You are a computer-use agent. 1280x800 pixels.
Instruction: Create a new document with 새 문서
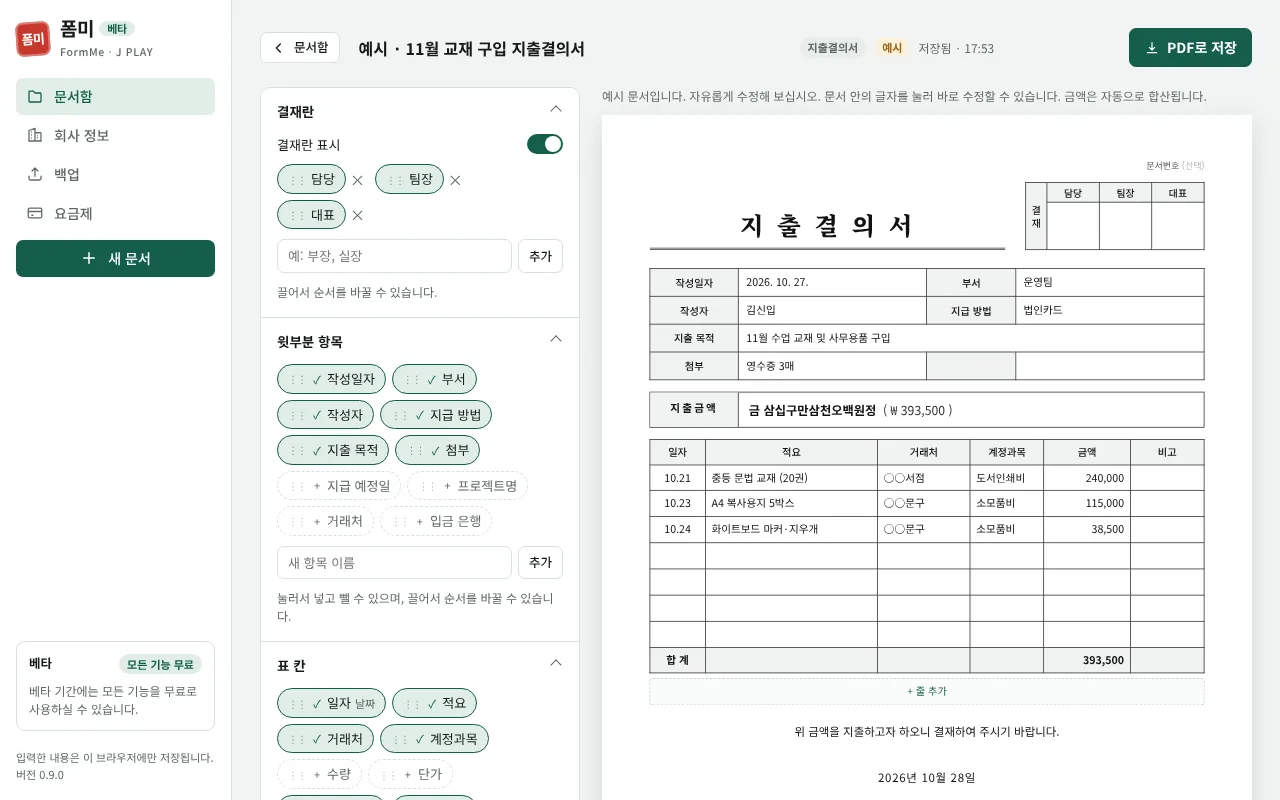click(x=115, y=258)
